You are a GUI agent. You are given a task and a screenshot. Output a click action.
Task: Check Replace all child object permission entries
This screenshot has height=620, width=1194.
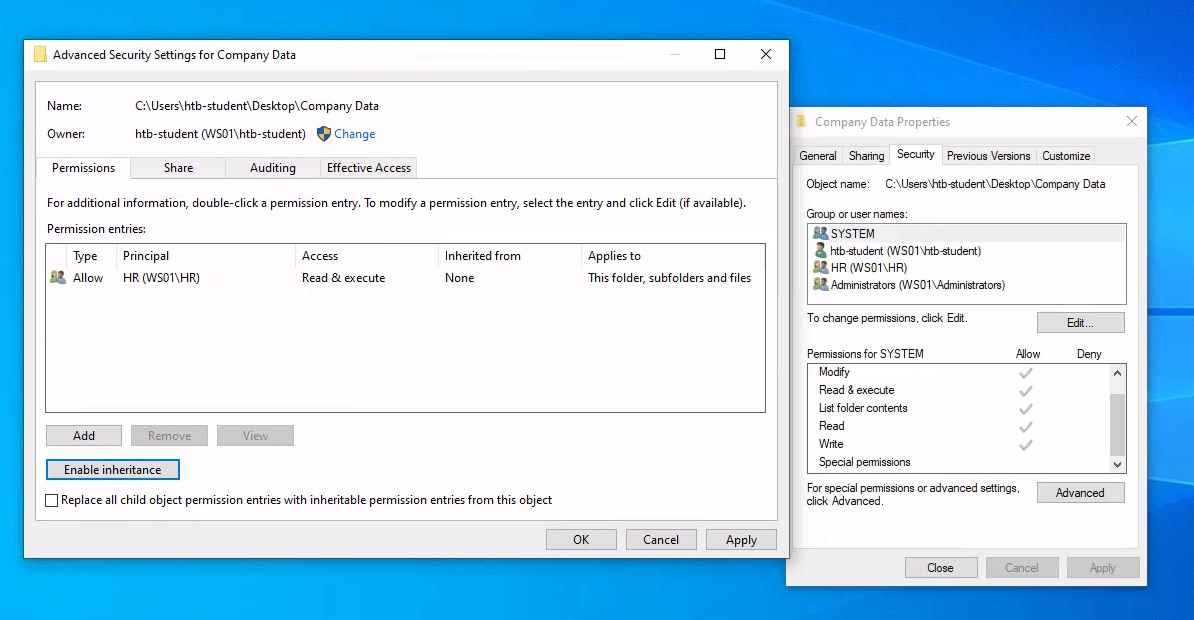(52, 500)
